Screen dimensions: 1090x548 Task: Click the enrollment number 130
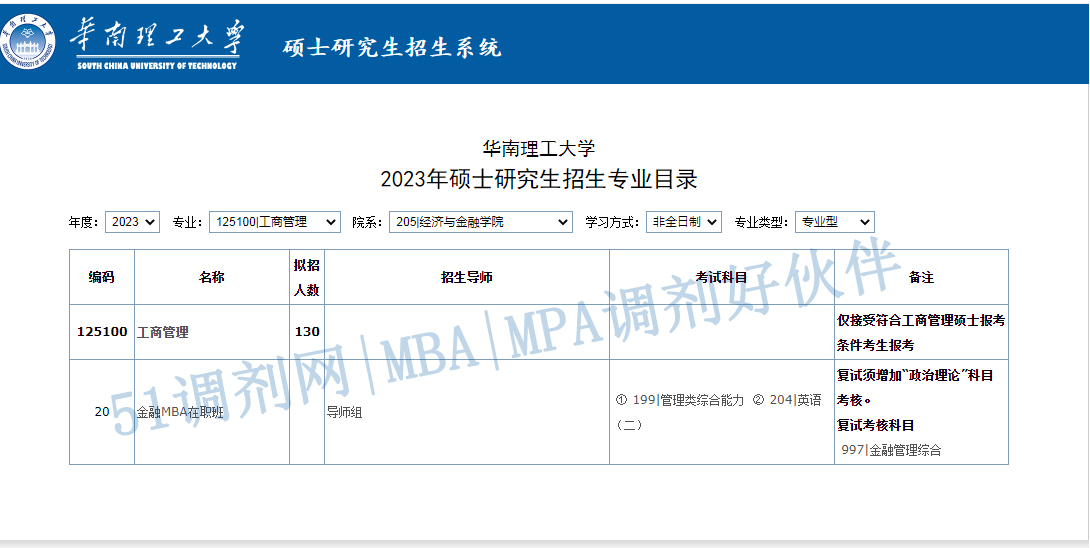[x=307, y=332]
